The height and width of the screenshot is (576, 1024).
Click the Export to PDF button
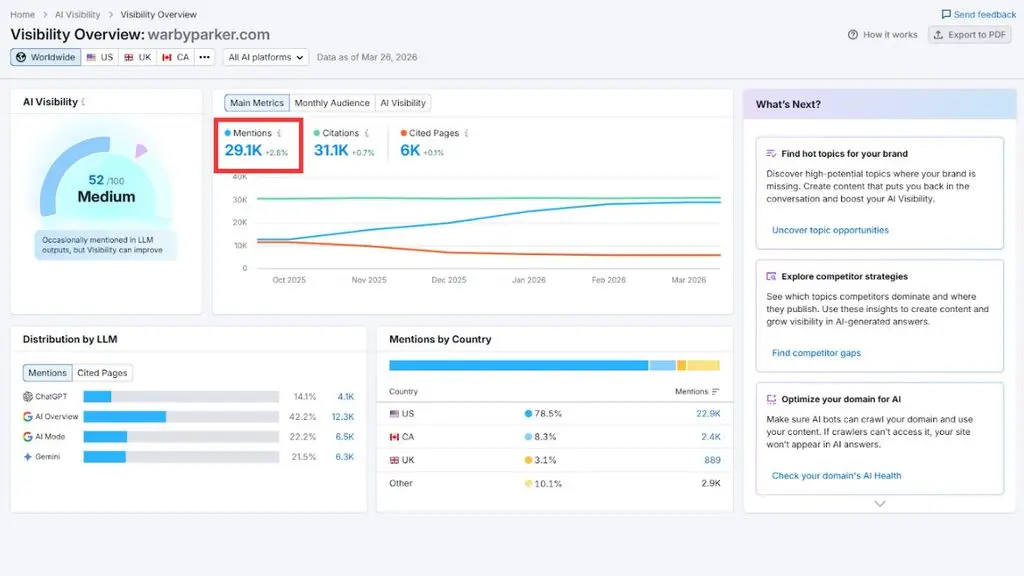click(x=970, y=35)
